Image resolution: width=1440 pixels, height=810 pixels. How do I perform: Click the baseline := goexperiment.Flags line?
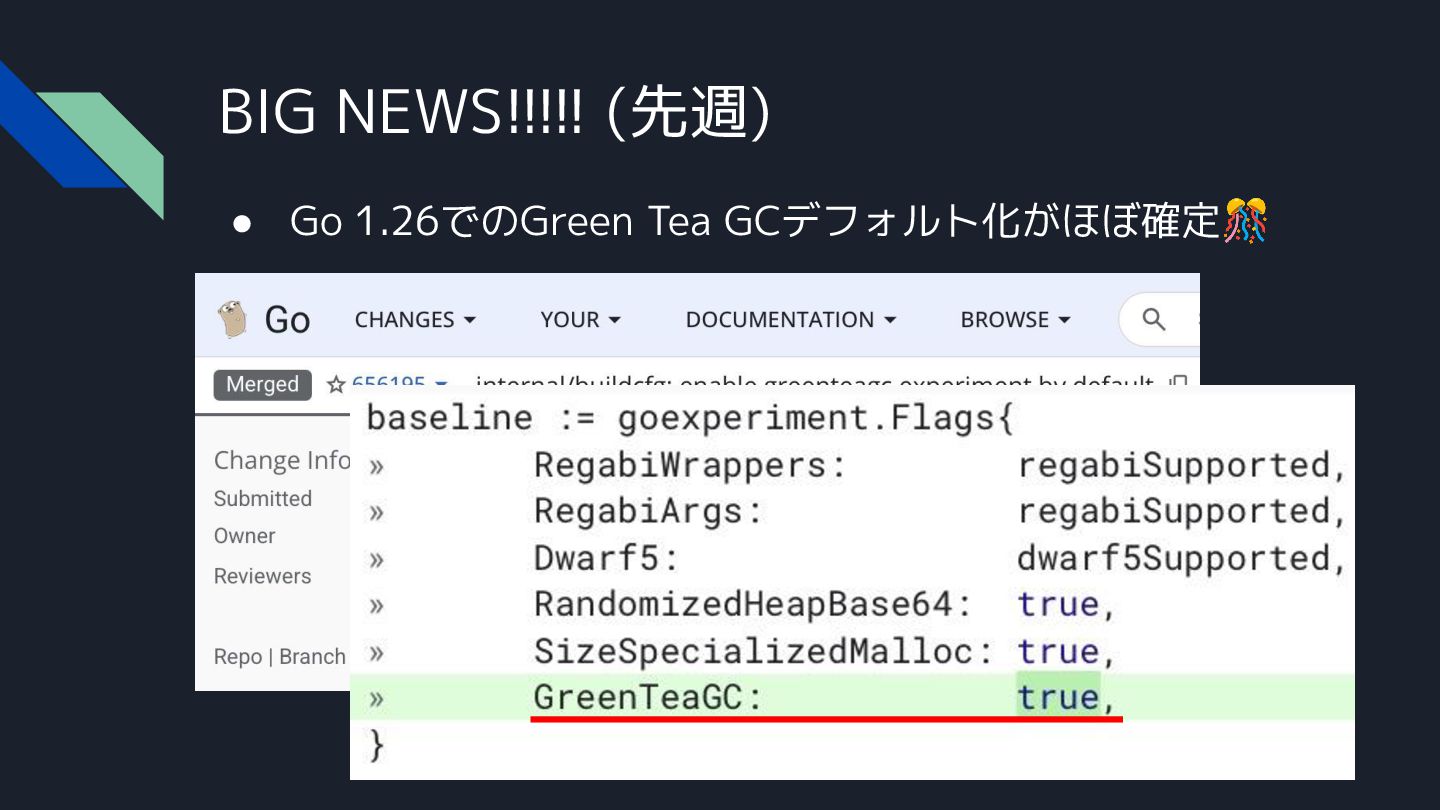point(690,417)
